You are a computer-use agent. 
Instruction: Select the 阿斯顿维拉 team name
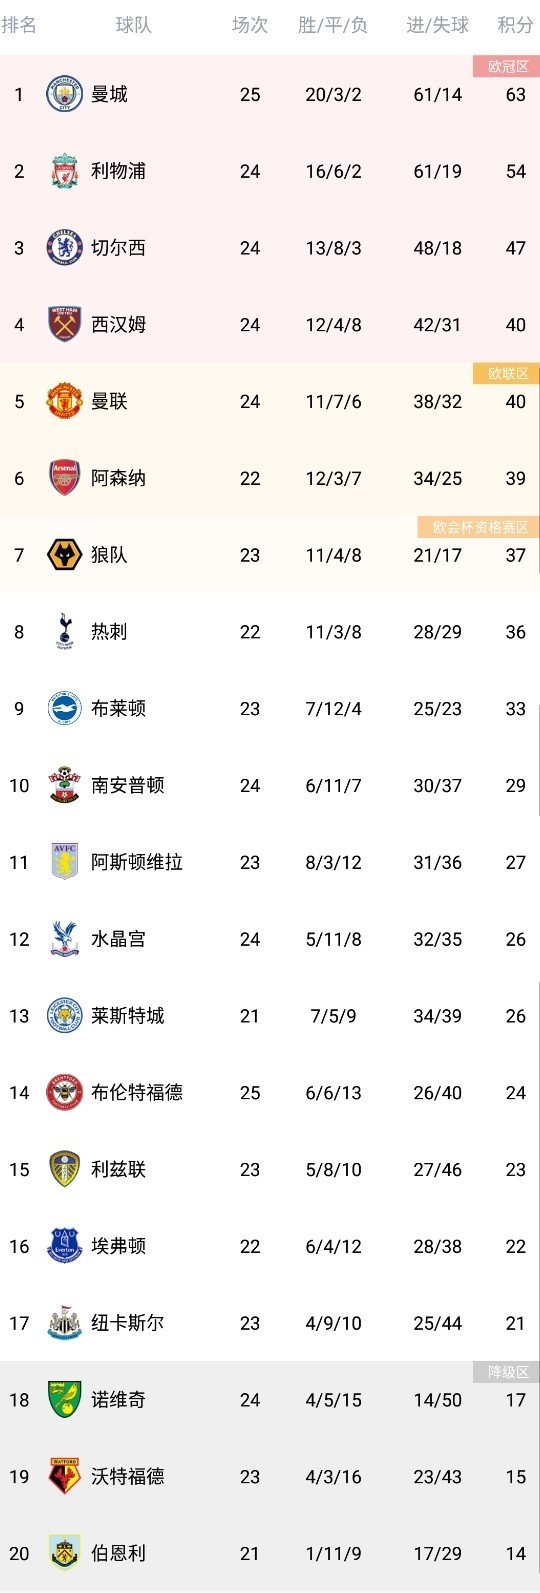pyautogui.click(x=137, y=862)
